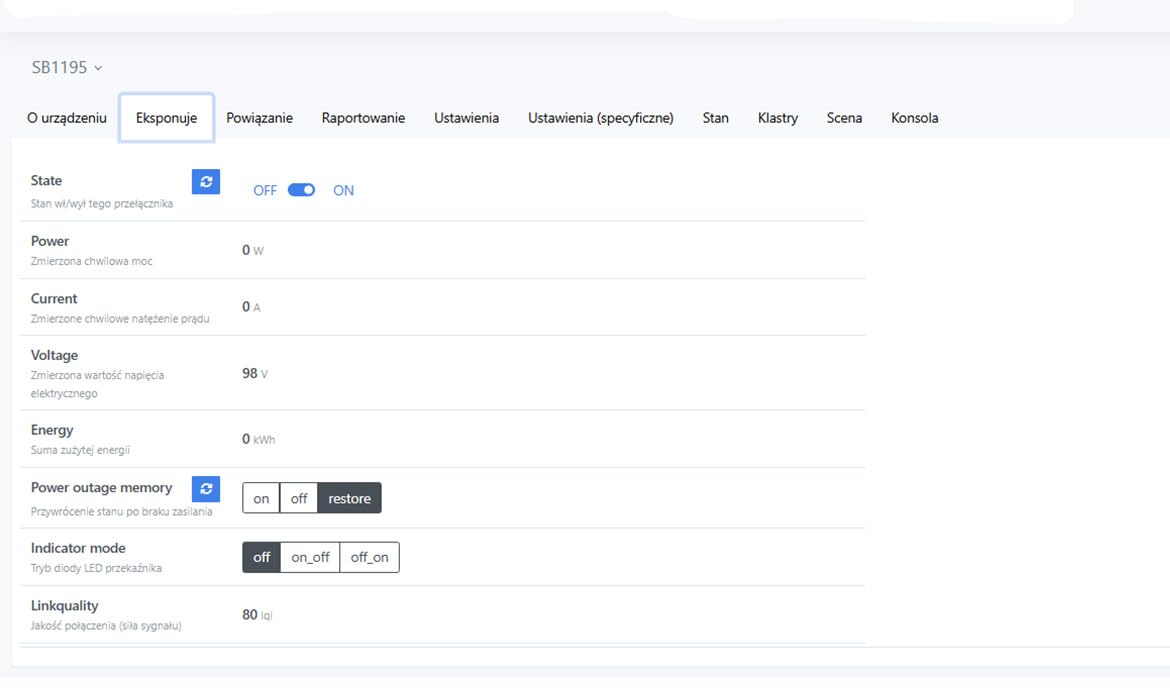The width and height of the screenshot is (1170, 700).
Task: Click the Energy reading 0 kWh
Action: click(x=258, y=440)
